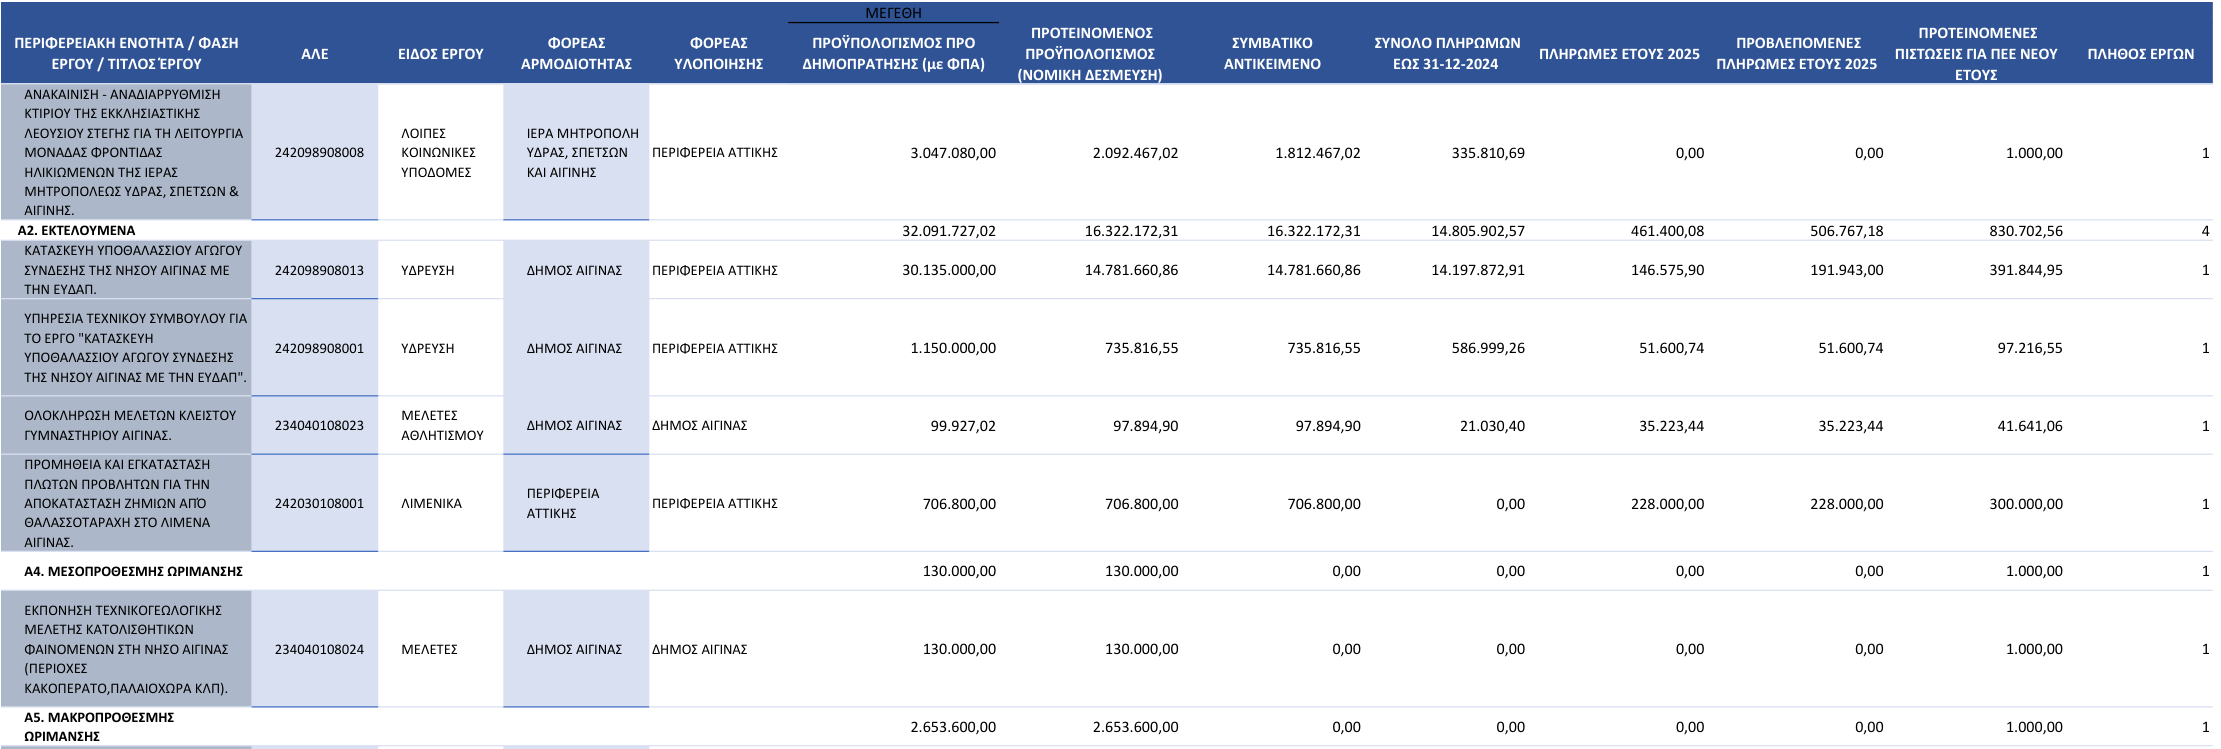Click the ΜΕΛΕΤΕΣ ΑΘΛΗΤΙΣΜΟΥ cell
This screenshot has width=2221, height=749.
[x=441, y=425]
